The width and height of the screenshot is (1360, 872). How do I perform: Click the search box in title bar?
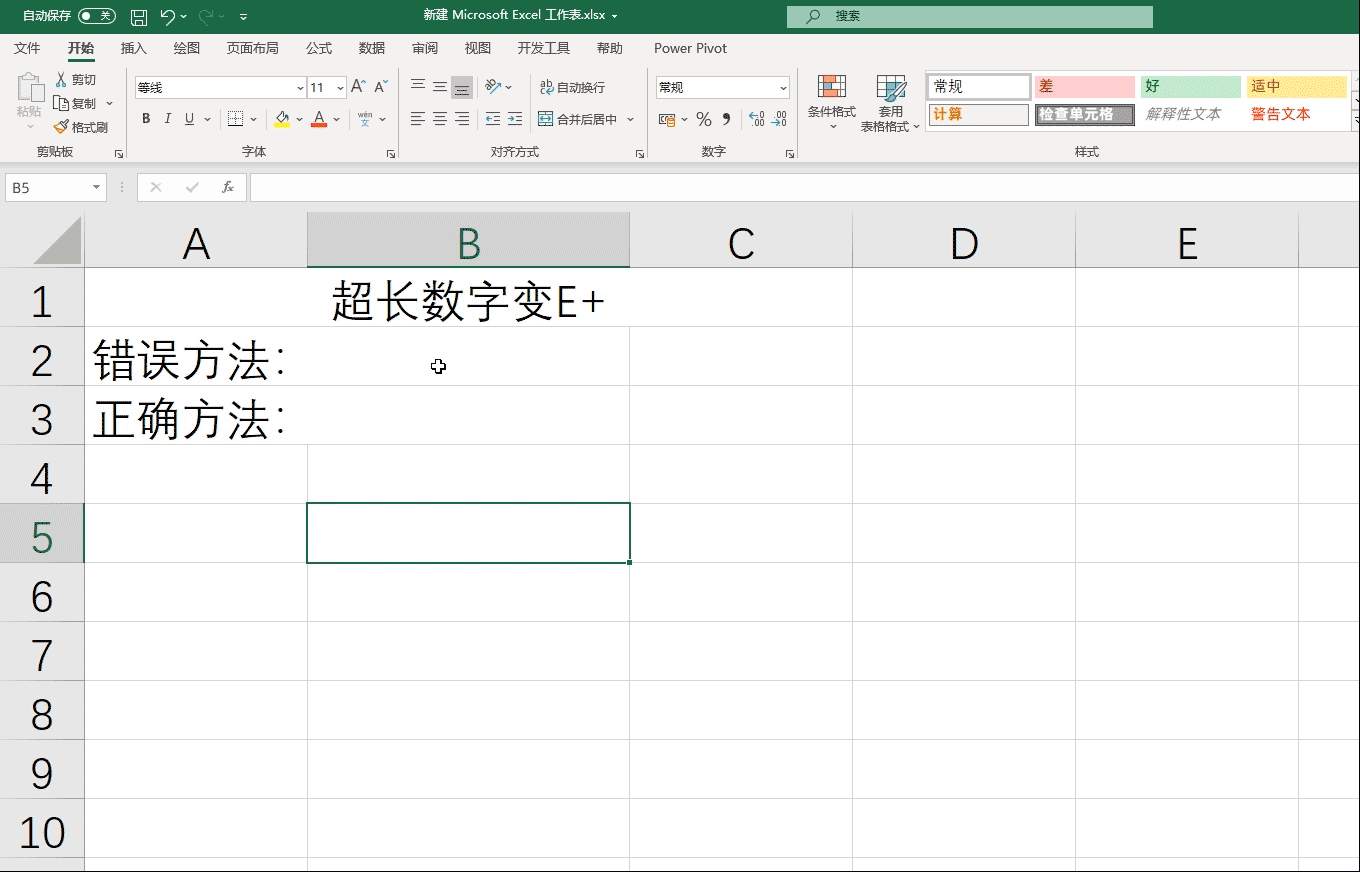(x=970, y=16)
